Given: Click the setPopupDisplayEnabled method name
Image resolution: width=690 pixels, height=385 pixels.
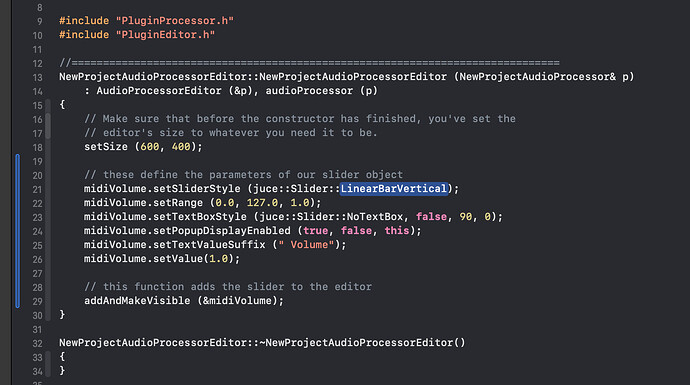Looking at the screenshot, I should [x=222, y=231].
